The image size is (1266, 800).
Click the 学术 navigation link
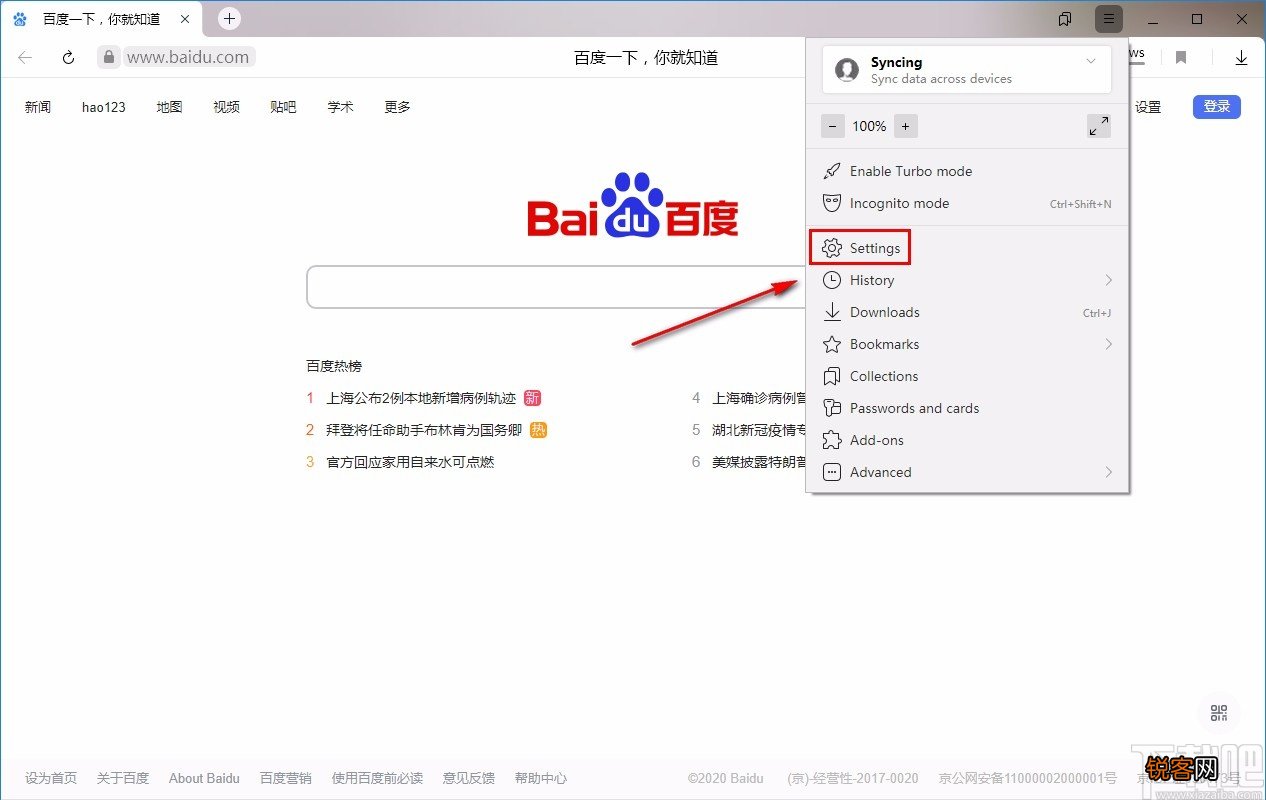[340, 107]
